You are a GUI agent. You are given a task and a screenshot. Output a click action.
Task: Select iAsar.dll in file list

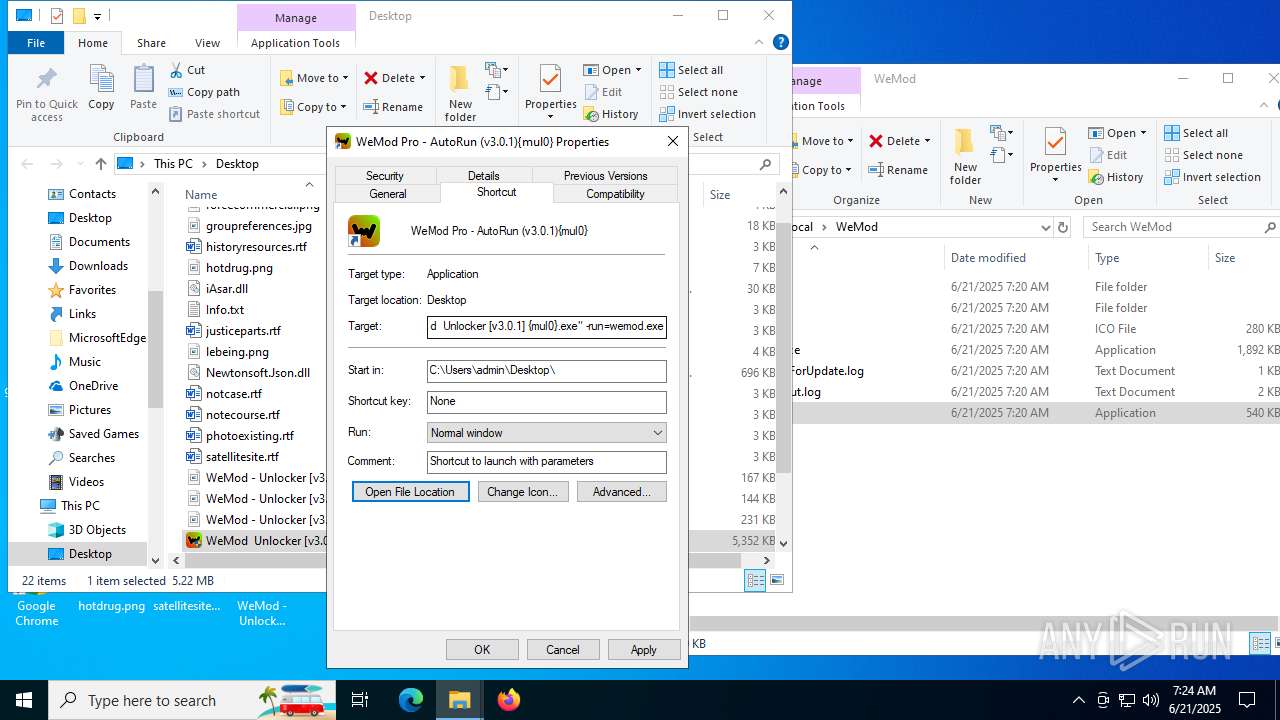[226, 289]
